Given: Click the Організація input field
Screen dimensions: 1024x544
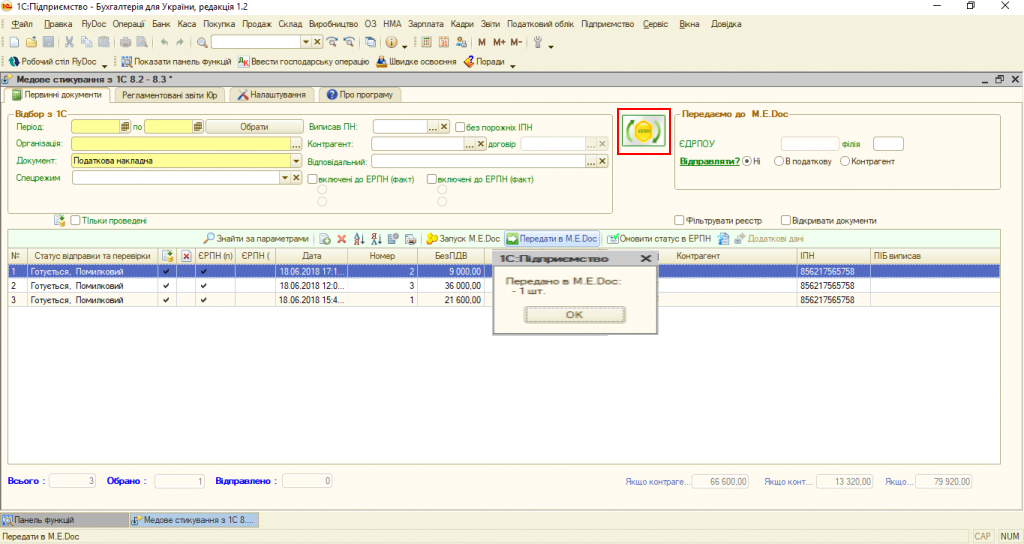Looking at the screenshot, I should tap(181, 144).
